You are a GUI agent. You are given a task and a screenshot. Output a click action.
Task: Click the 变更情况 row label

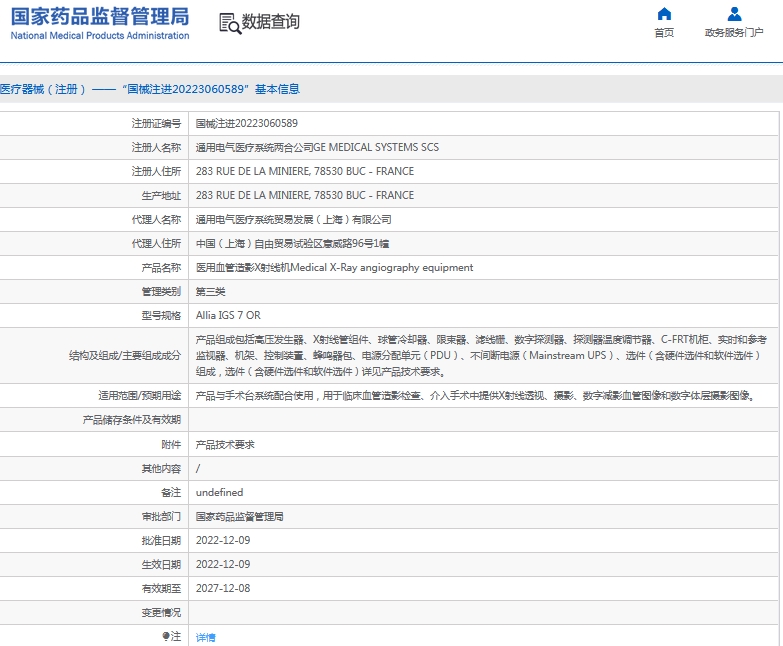161,612
